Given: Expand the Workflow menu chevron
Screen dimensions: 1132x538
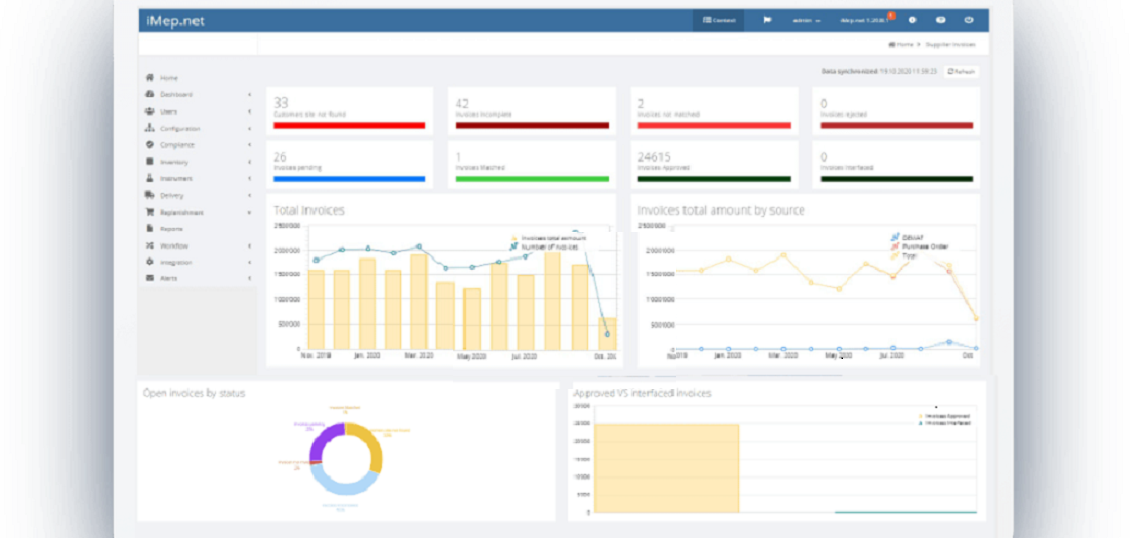Looking at the screenshot, I should [x=249, y=246].
